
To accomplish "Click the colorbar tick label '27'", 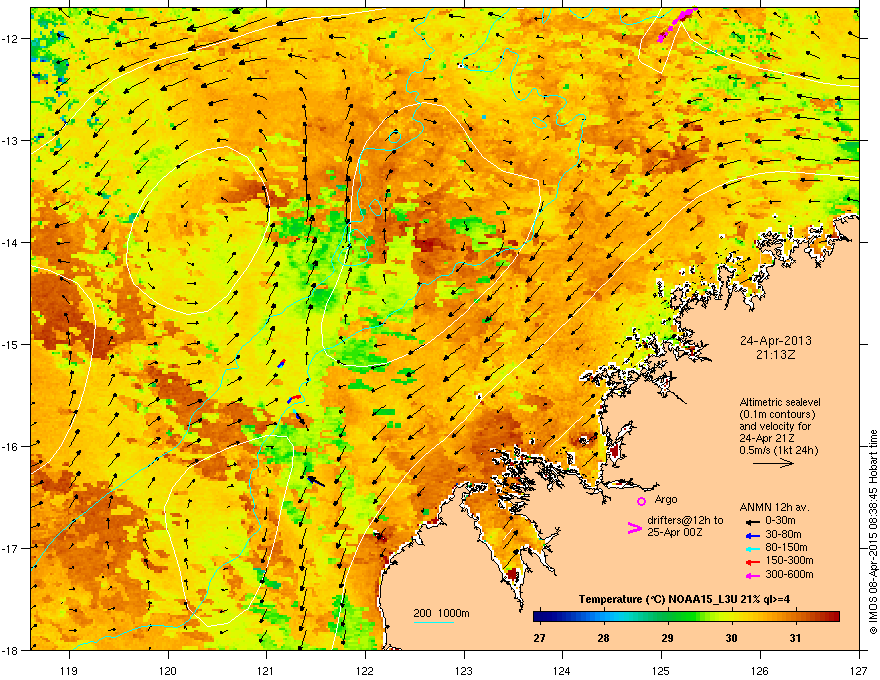I will (x=539, y=638).
